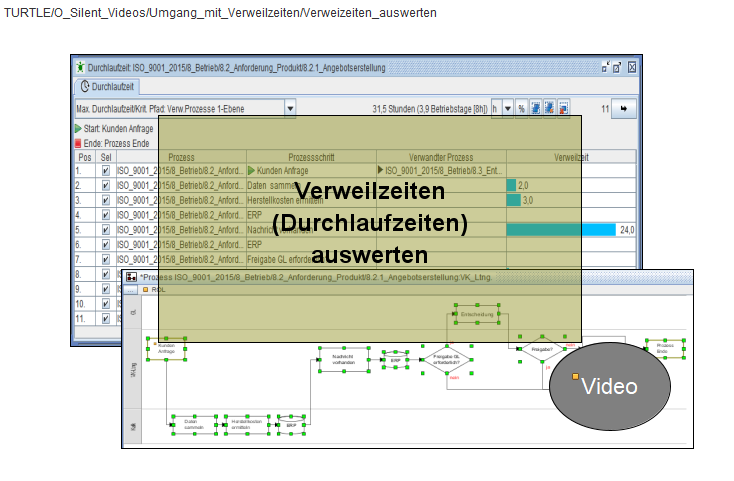Uncheck the Sel checkbox in row 3
The height and width of the screenshot is (481, 734).
click(106, 200)
